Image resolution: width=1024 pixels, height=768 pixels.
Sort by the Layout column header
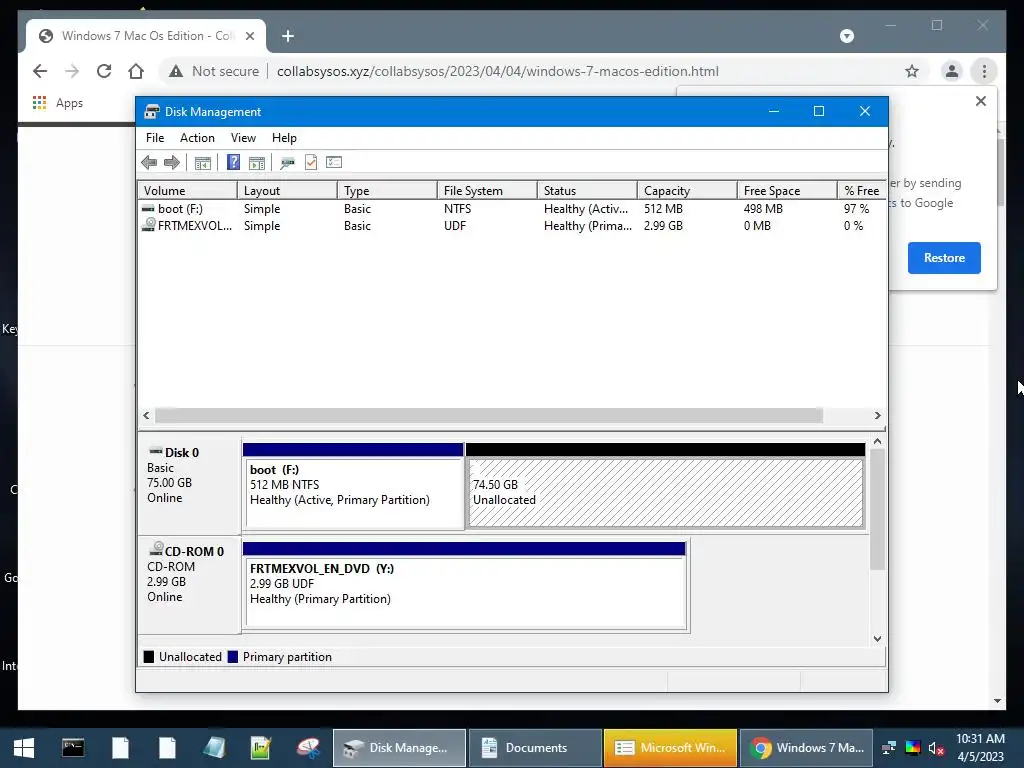[x=287, y=191]
